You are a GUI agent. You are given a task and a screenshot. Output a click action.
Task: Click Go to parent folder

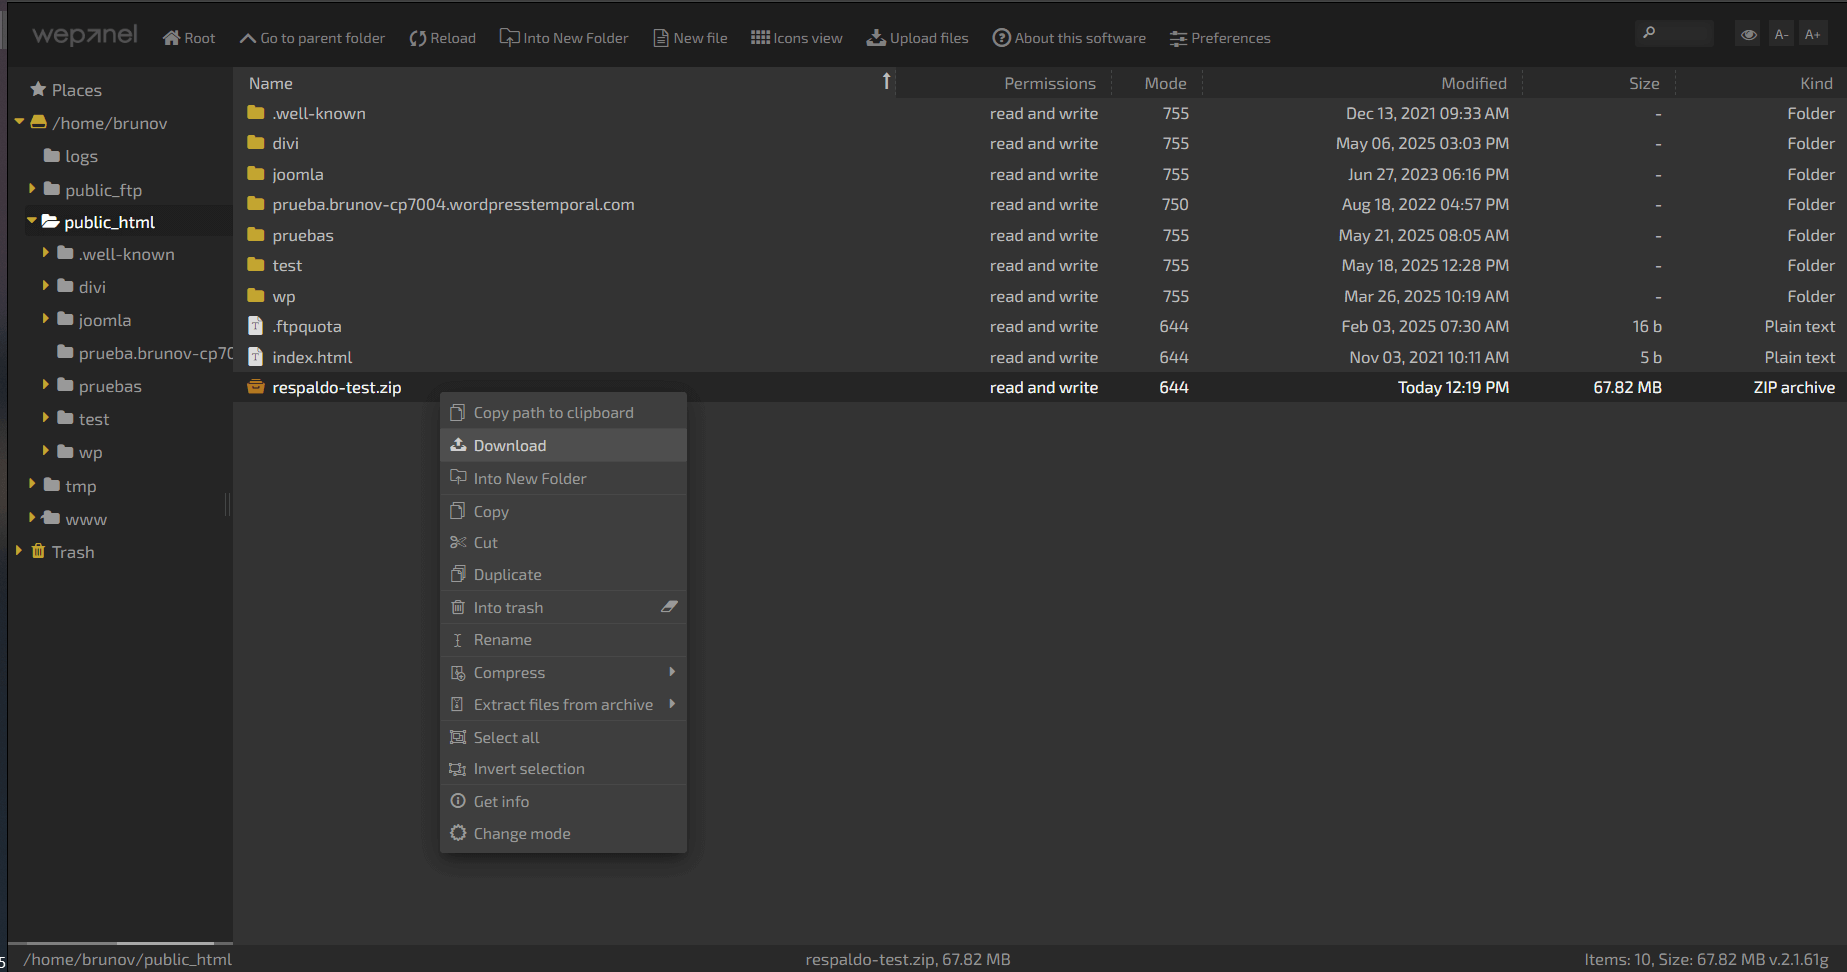tap(312, 38)
